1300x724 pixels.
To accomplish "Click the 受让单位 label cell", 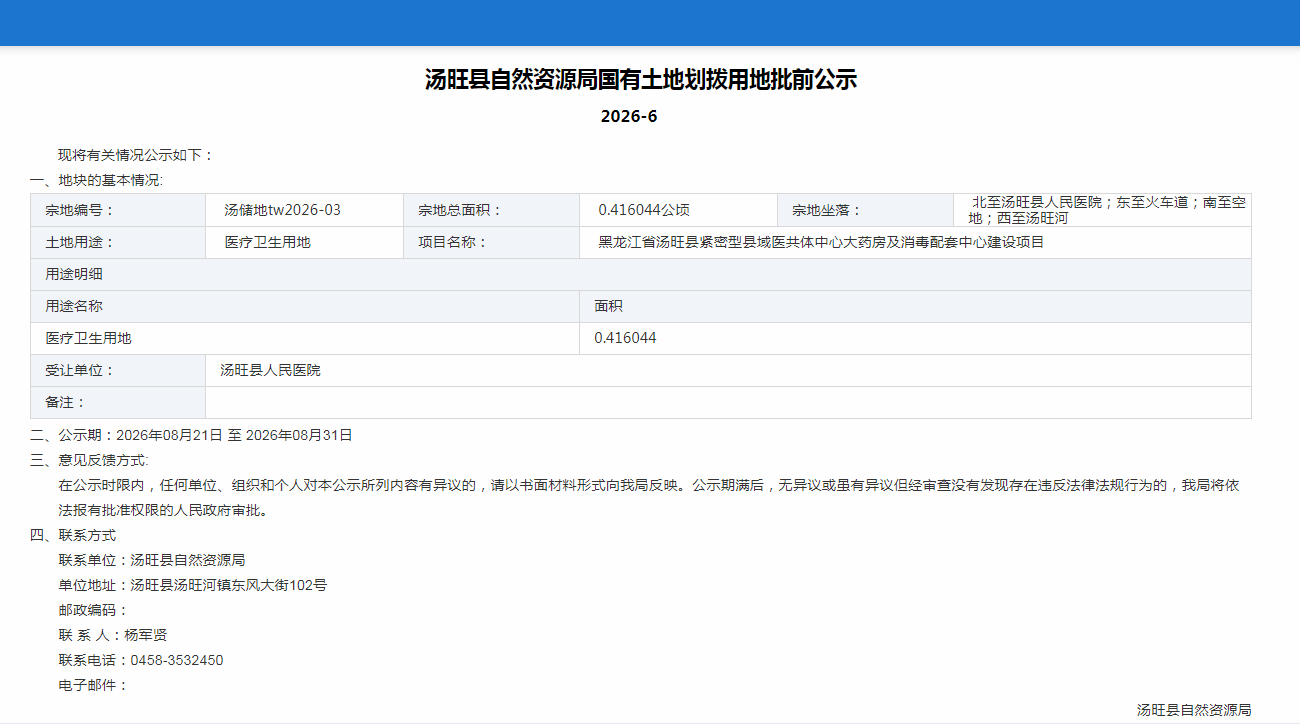I will (118, 370).
